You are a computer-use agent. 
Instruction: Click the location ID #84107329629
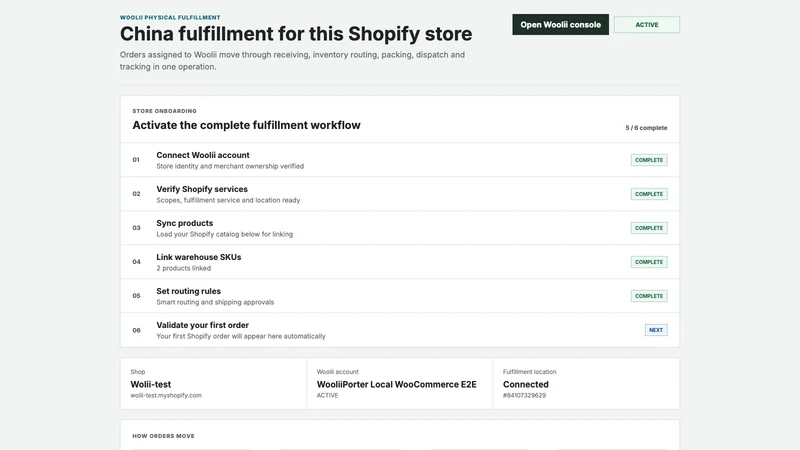(x=524, y=395)
